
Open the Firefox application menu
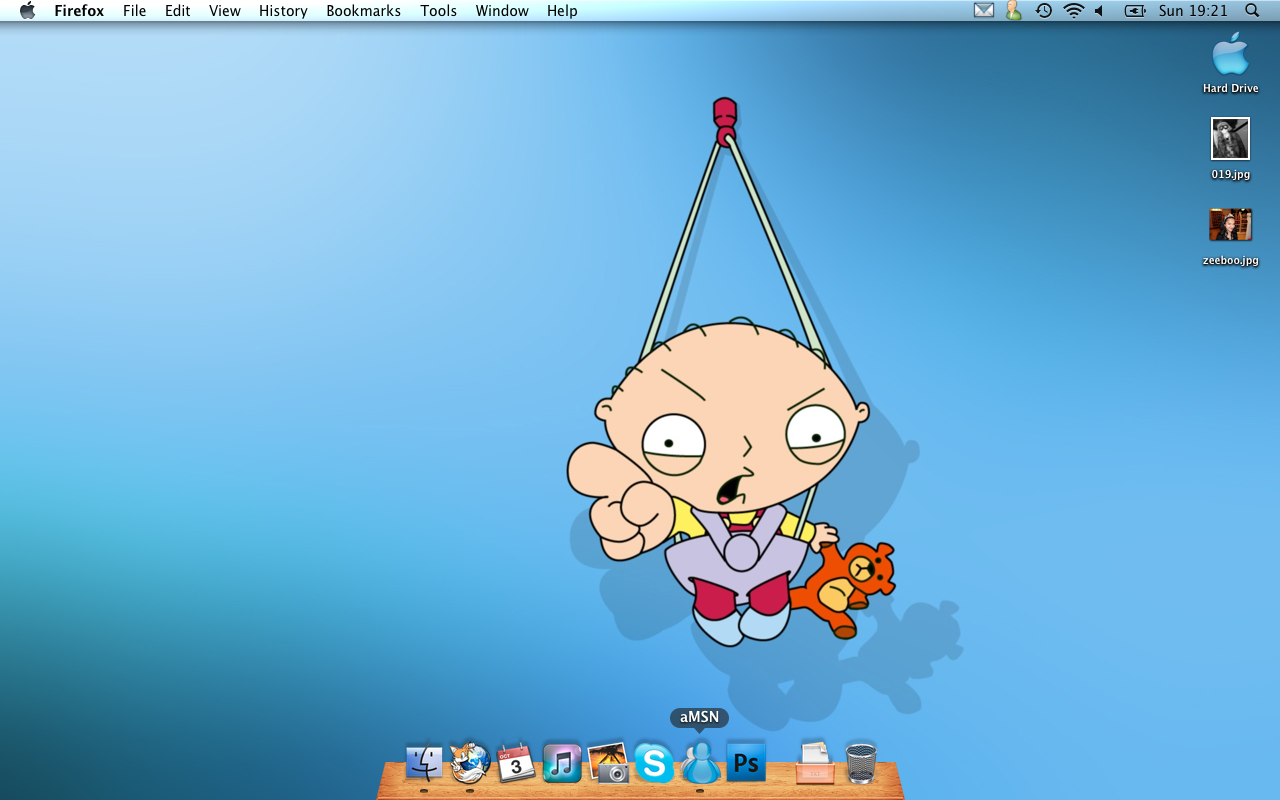[x=79, y=11]
